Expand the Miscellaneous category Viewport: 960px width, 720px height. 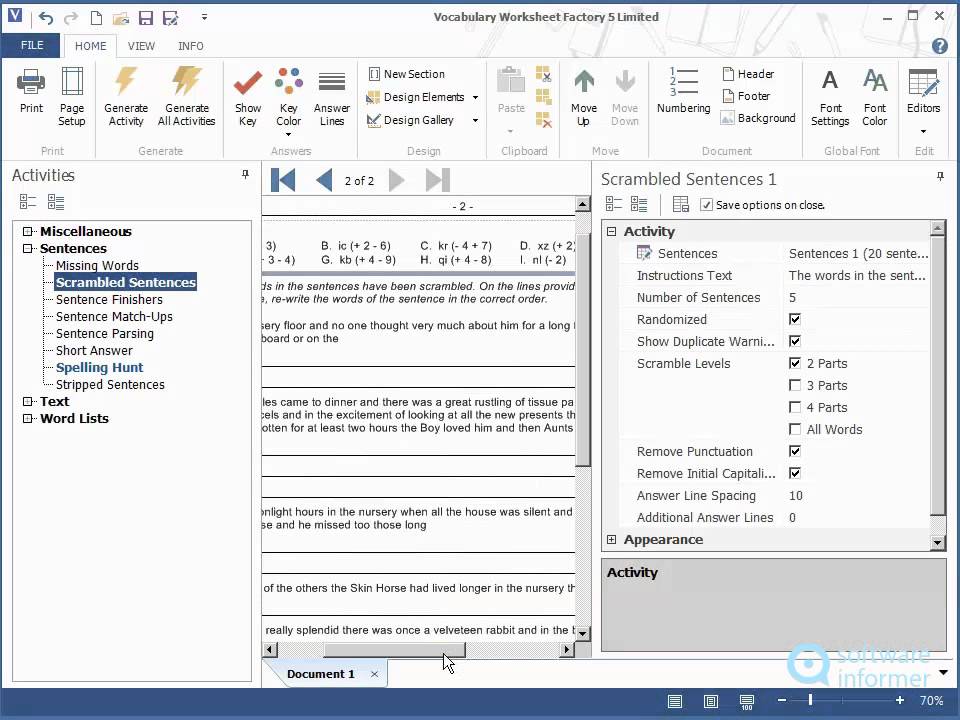tap(28, 231)
